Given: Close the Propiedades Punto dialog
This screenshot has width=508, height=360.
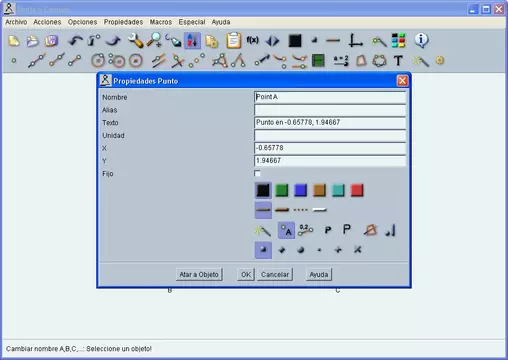Looking at the screenshot, I should click(402, 81).
